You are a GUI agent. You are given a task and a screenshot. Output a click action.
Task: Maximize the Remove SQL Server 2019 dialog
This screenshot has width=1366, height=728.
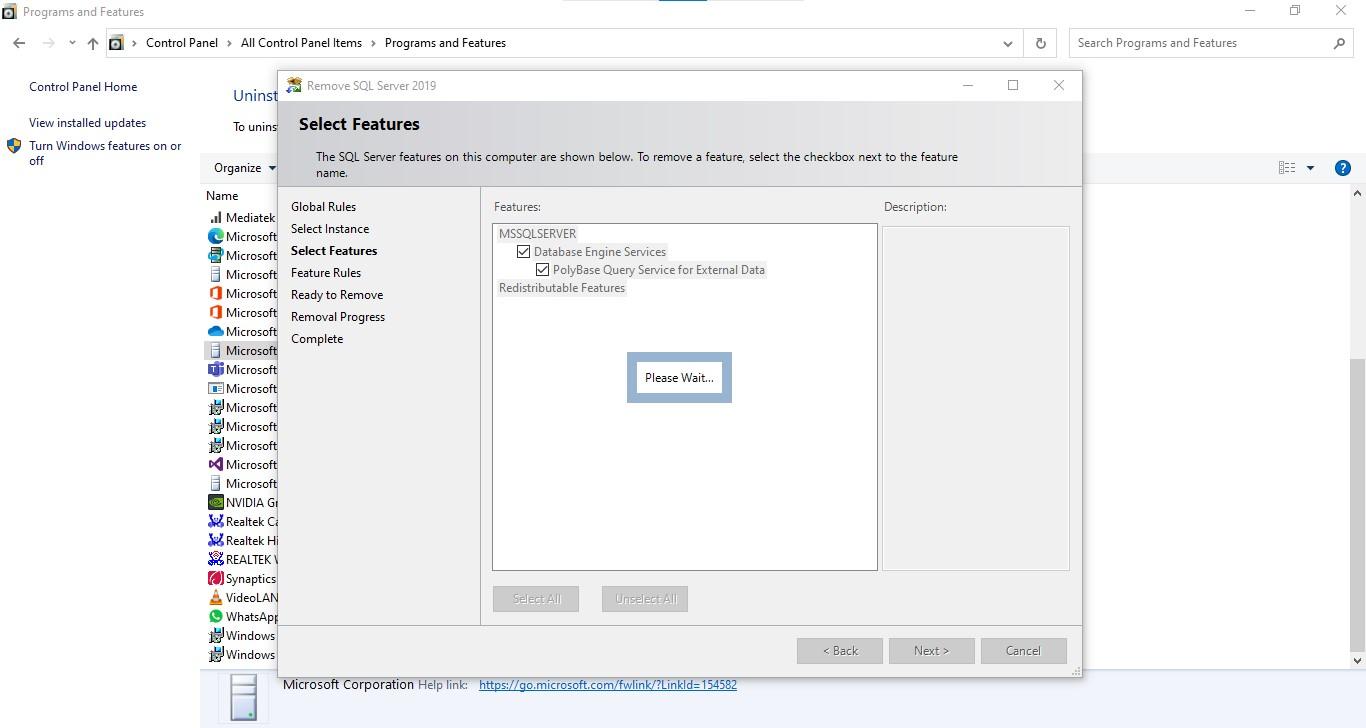coord(1013,85)
